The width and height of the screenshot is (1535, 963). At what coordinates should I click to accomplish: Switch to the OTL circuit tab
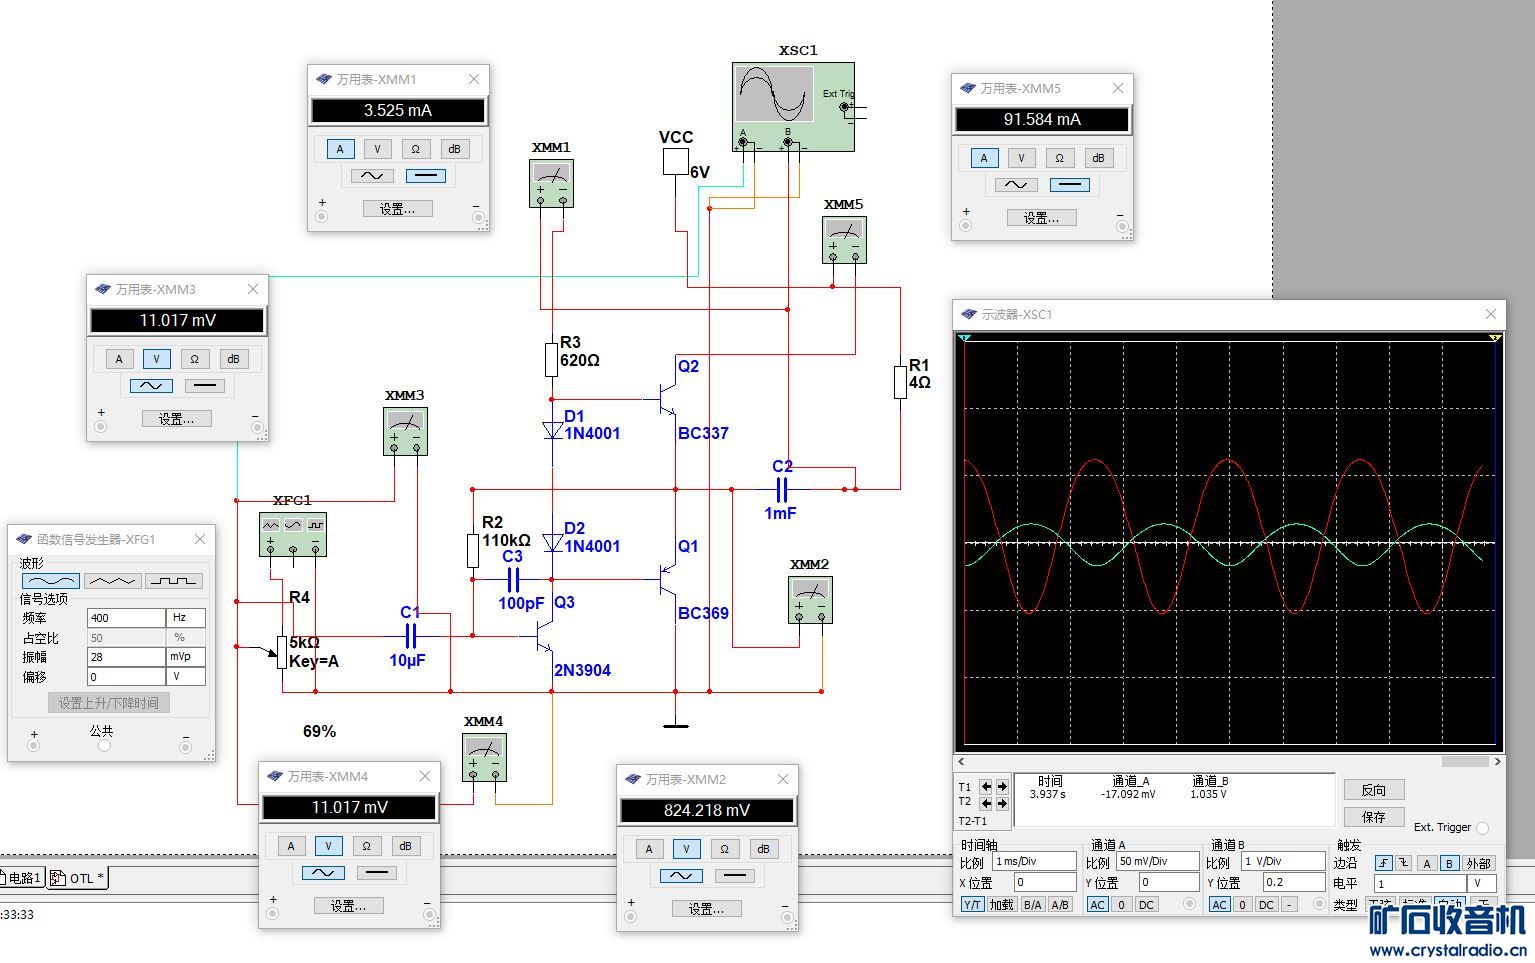pyautogui.click(x=78, y=879)
